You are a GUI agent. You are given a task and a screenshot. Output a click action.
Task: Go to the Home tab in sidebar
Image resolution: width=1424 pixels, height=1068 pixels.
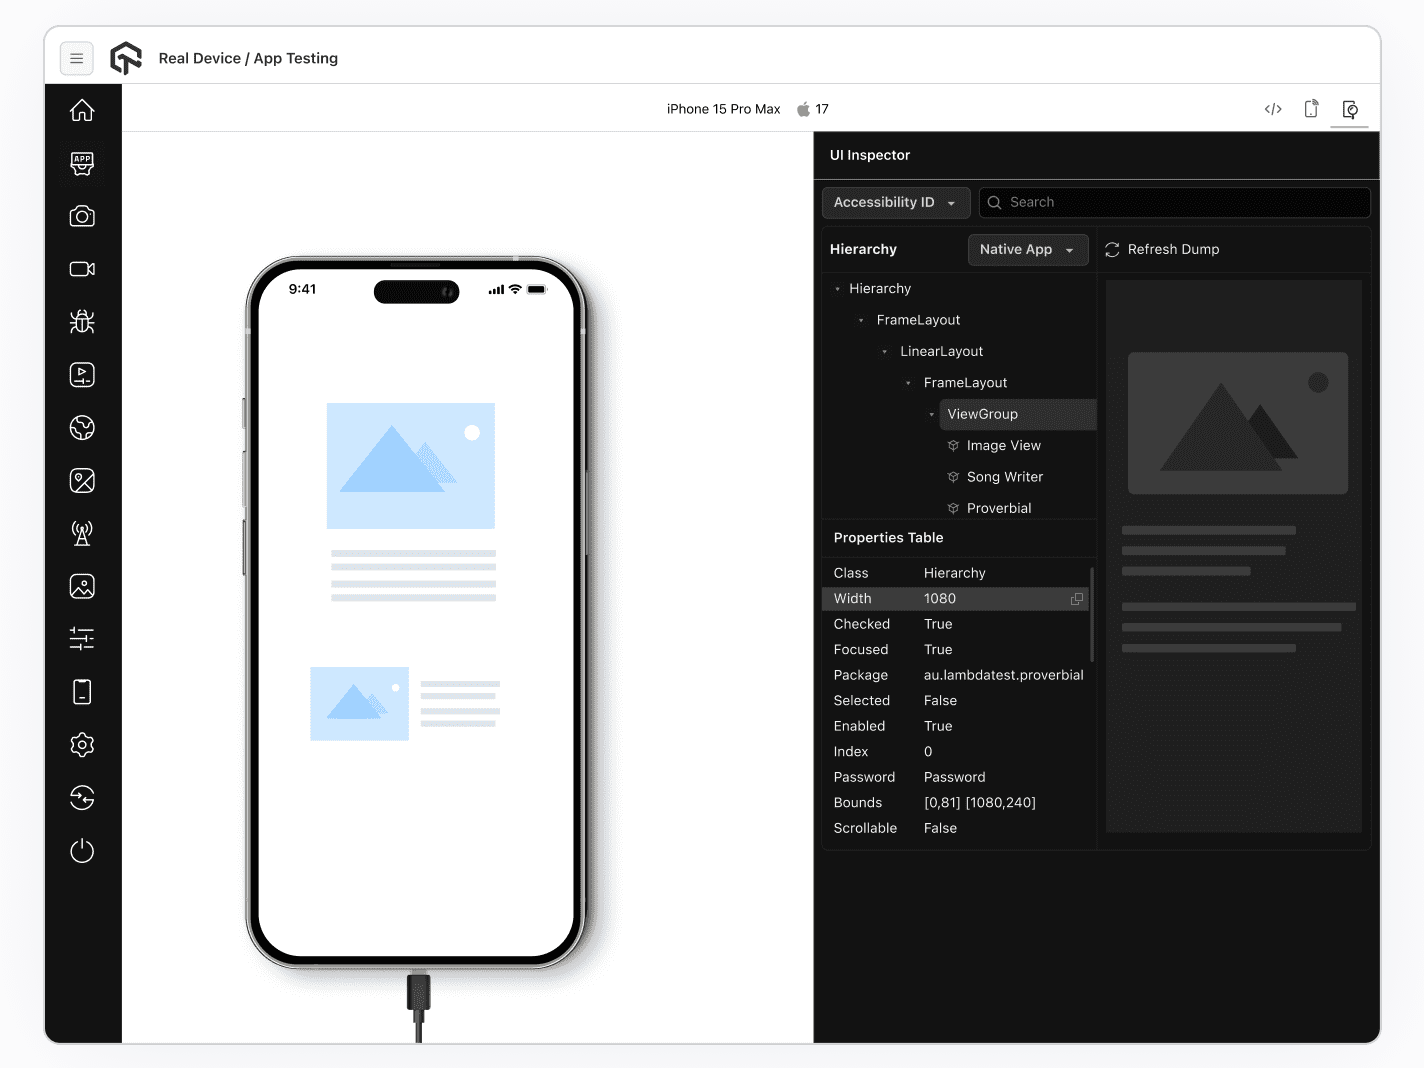(81, 110)
